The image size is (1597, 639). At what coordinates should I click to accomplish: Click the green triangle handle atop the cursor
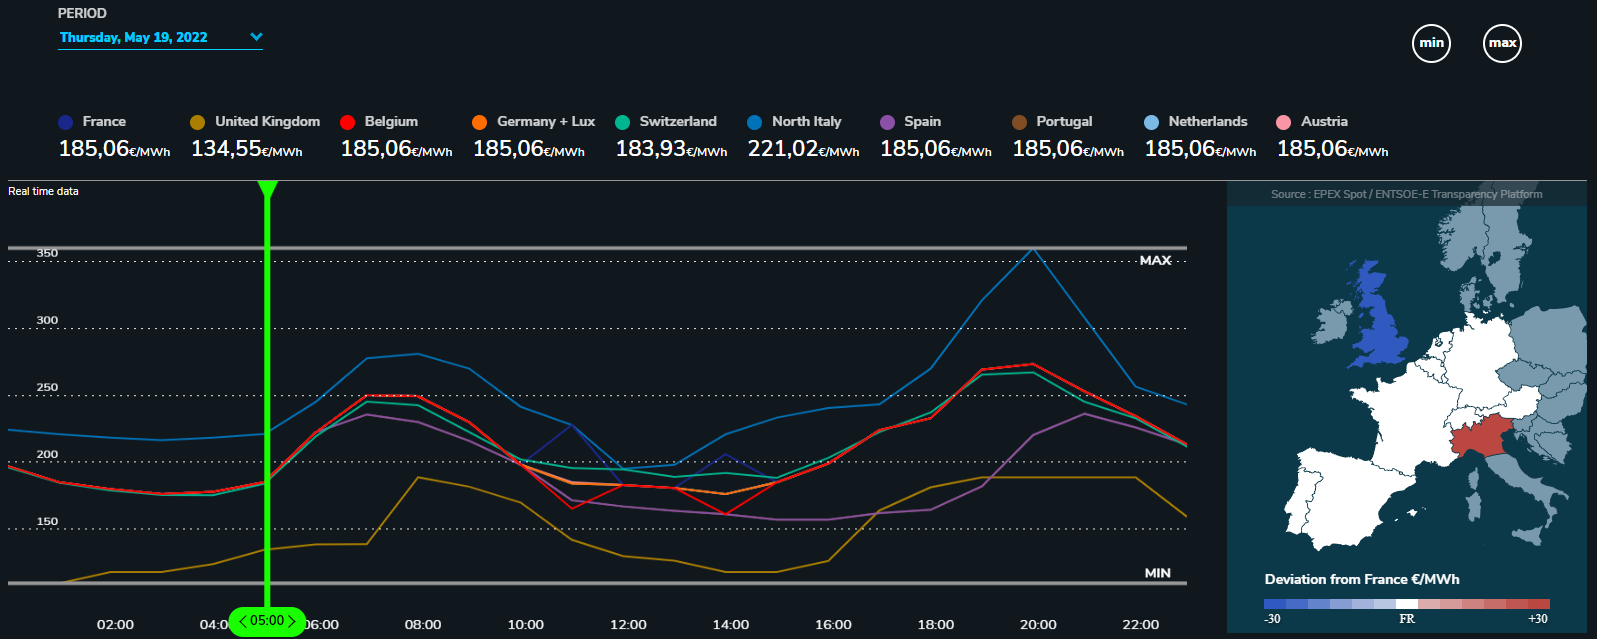(x=267, y=190)
